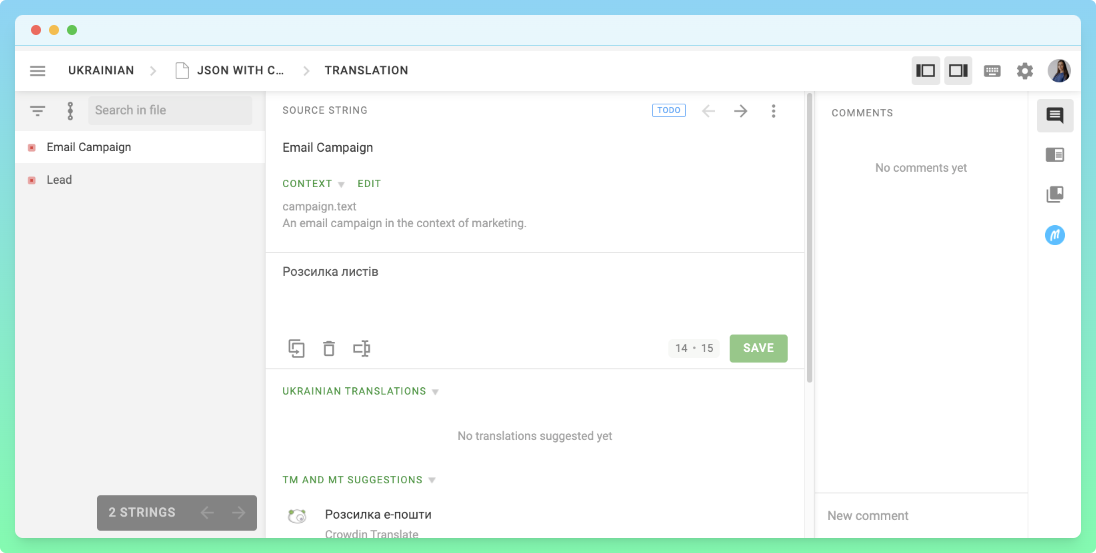Click the text selection mode icon
The image size is (1096, 553).
(x=361, y=348)
